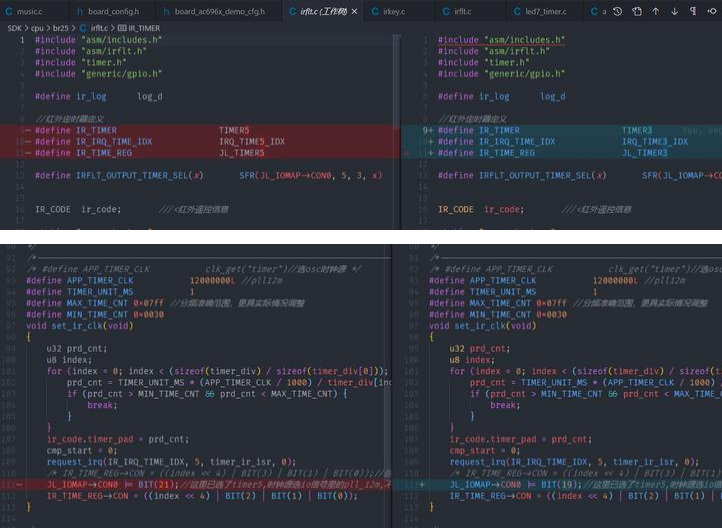Go to previous change with up arrow

655,12
